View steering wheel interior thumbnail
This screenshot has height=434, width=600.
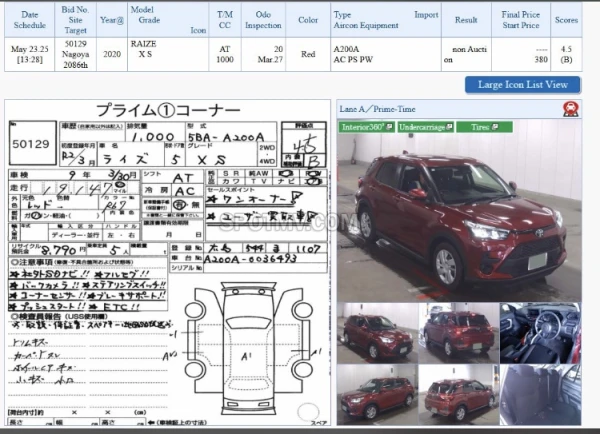pyautogui.click(x=539, y=331)
